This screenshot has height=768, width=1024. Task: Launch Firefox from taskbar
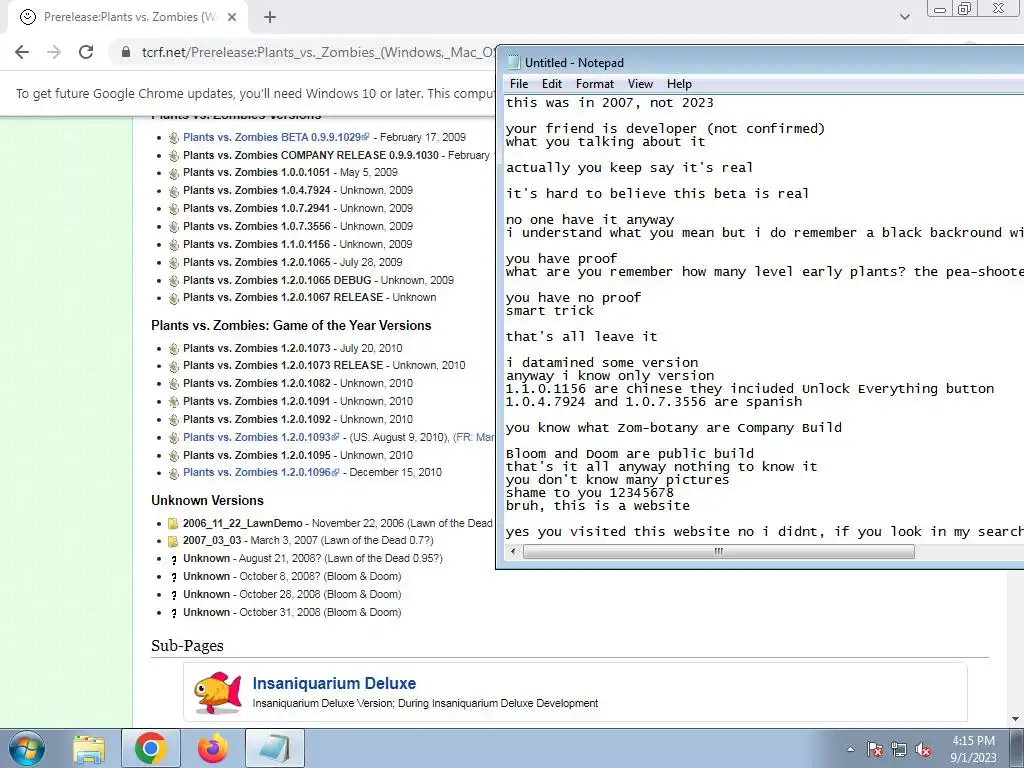click(x=213, y=748)
